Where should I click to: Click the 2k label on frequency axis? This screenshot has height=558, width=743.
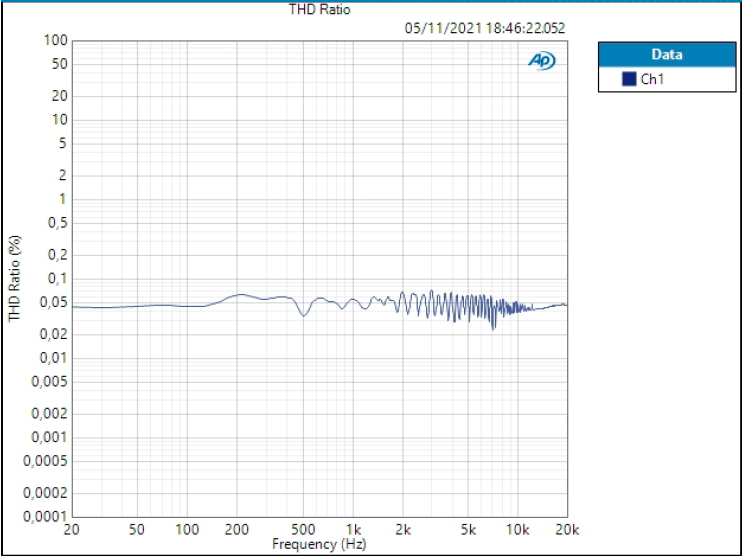pos(403,529)
